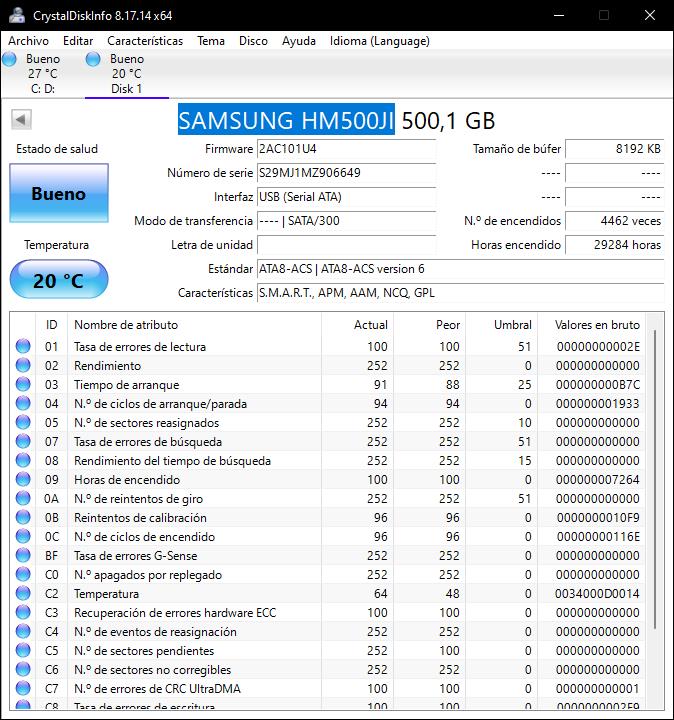Click the transfer mode field SATA/300
The image size is (674, 720).
(x=346, y=221)
